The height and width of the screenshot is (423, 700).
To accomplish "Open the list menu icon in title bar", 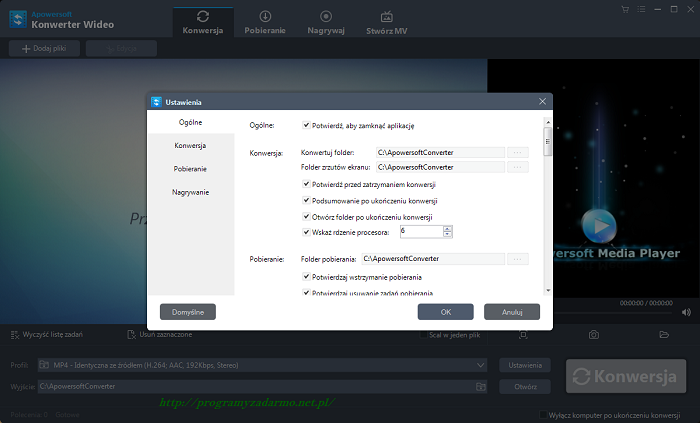I will 640,9.
